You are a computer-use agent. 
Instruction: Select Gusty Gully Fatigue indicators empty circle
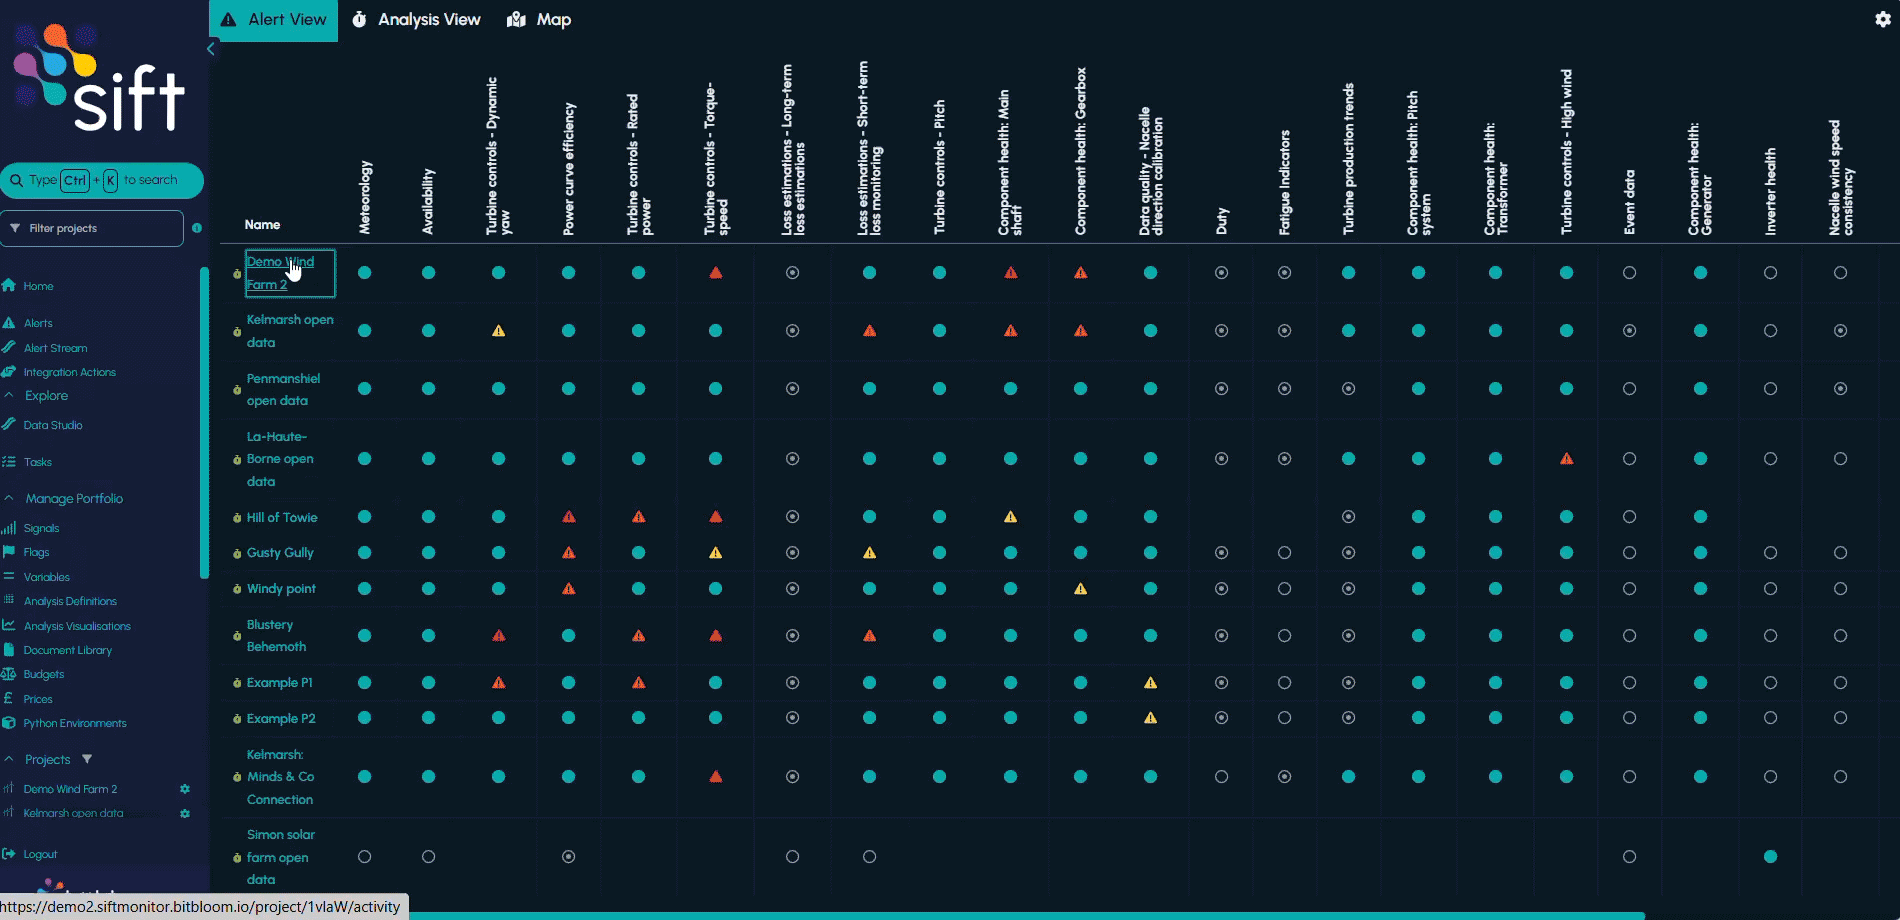(1285, 553)
